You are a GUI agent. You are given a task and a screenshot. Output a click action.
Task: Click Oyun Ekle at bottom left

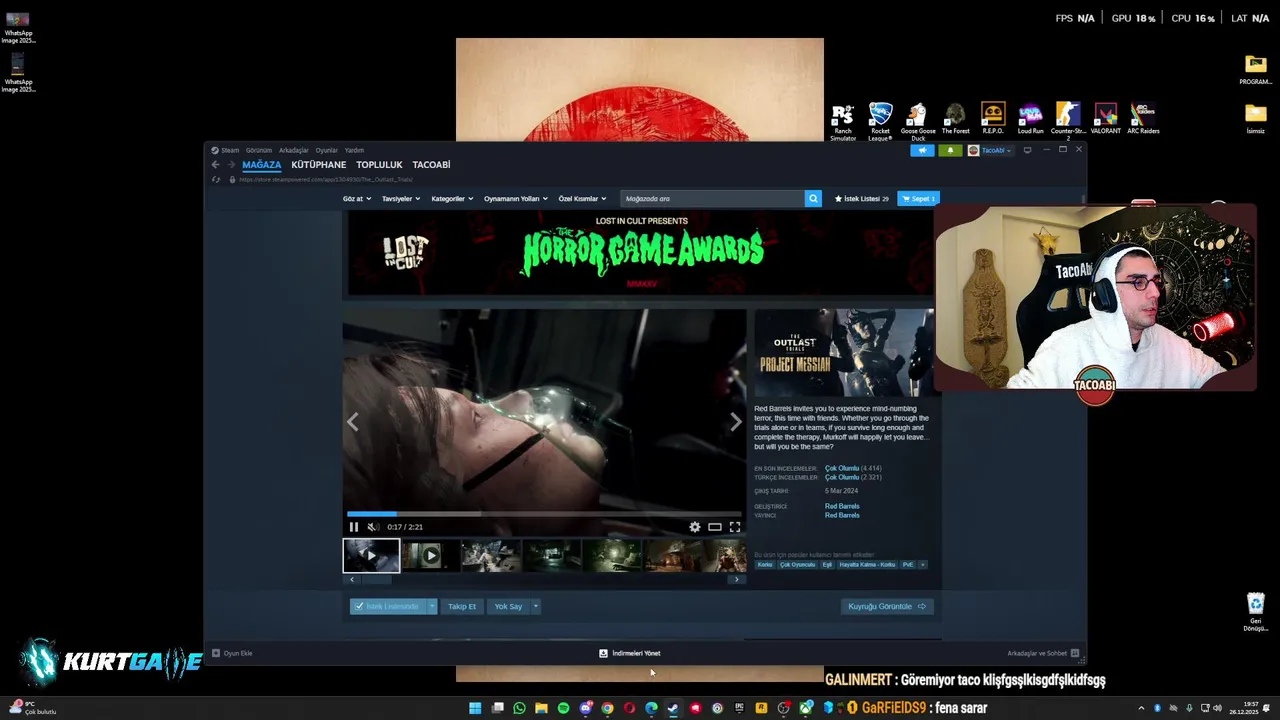point(232,653)
